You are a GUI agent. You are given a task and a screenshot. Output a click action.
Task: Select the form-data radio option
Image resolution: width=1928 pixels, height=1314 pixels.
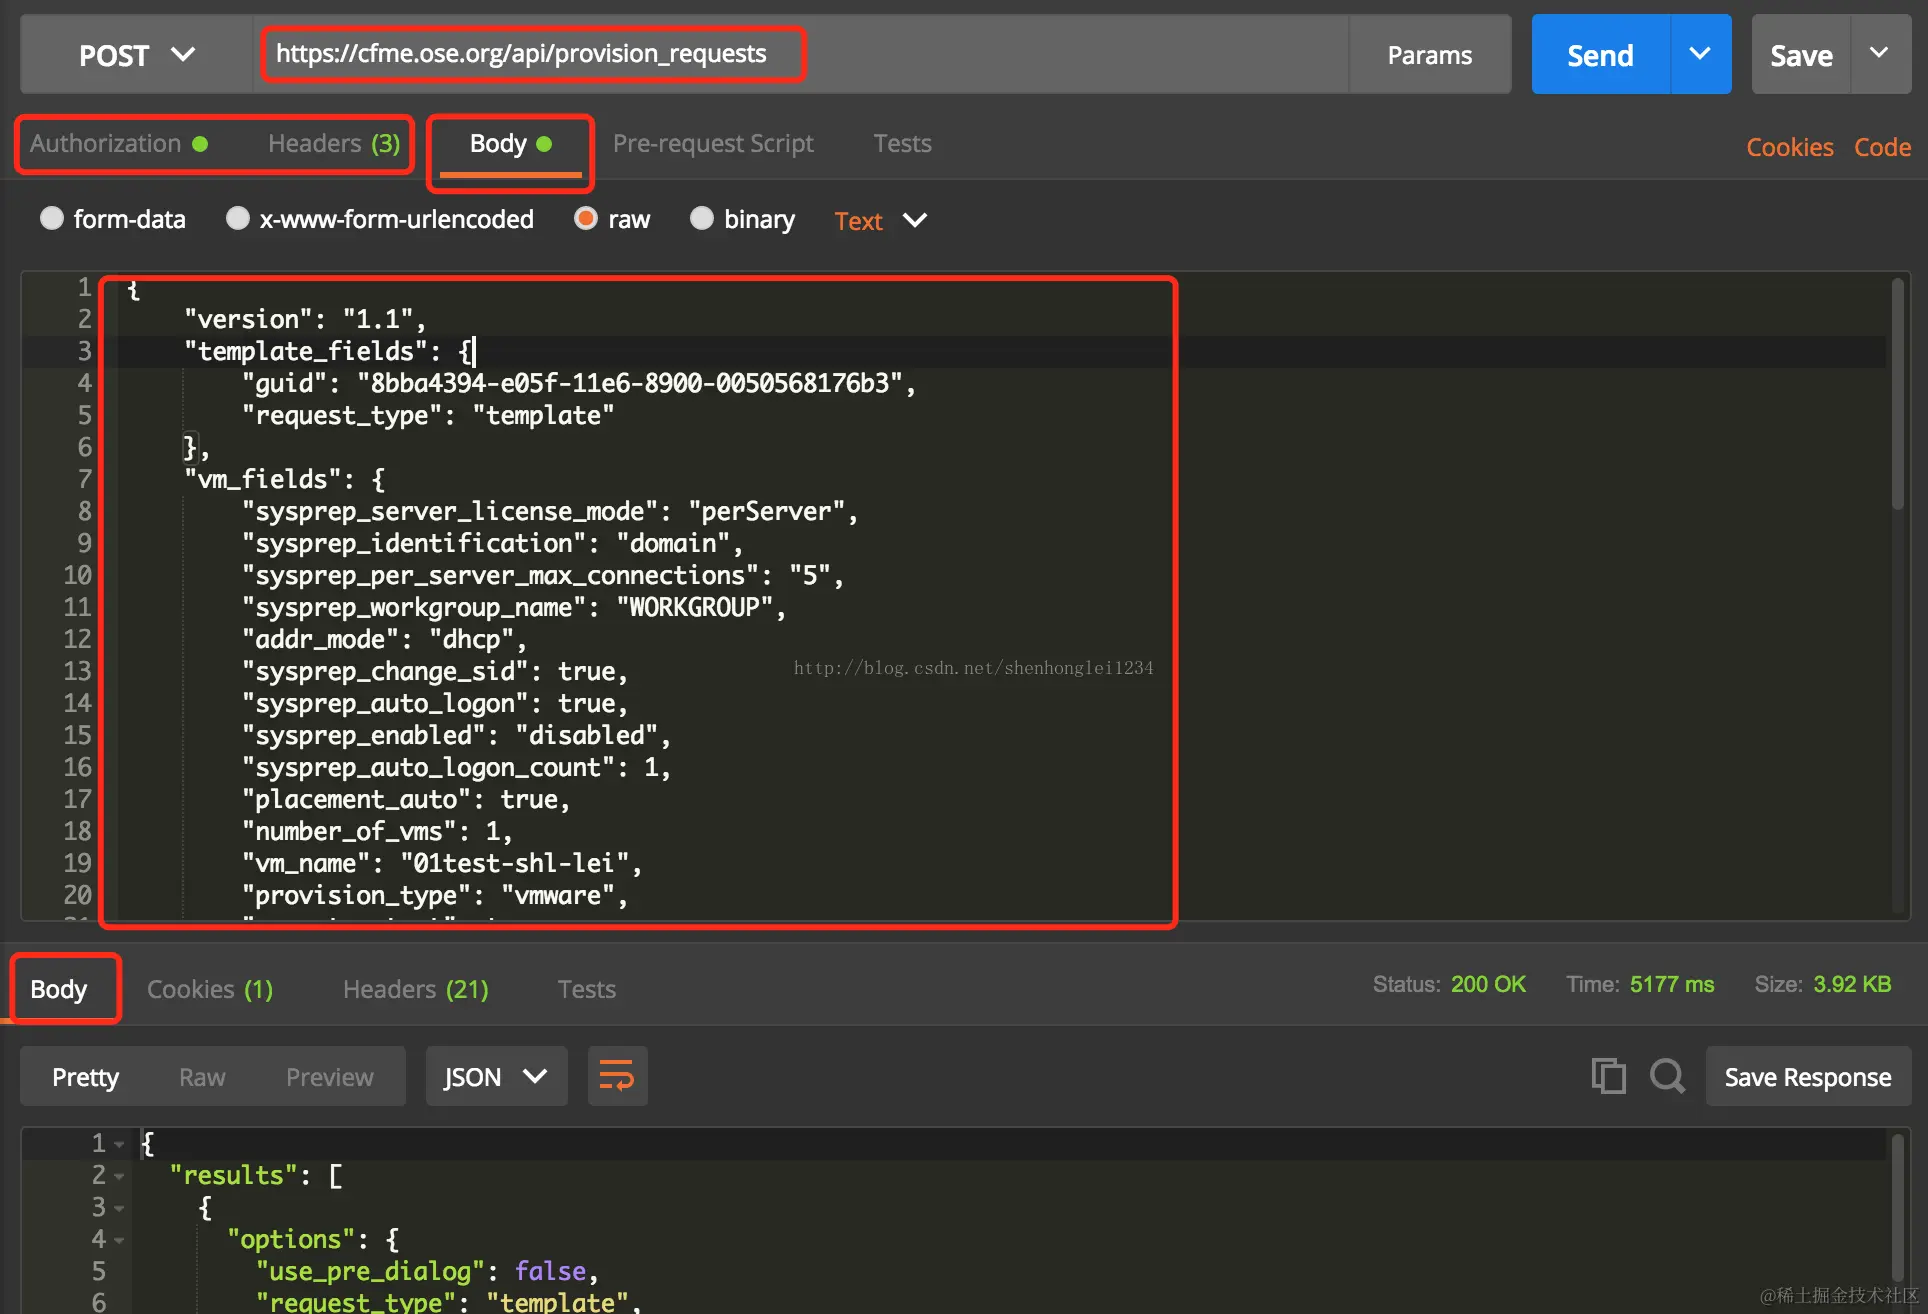tap(52, 218)
